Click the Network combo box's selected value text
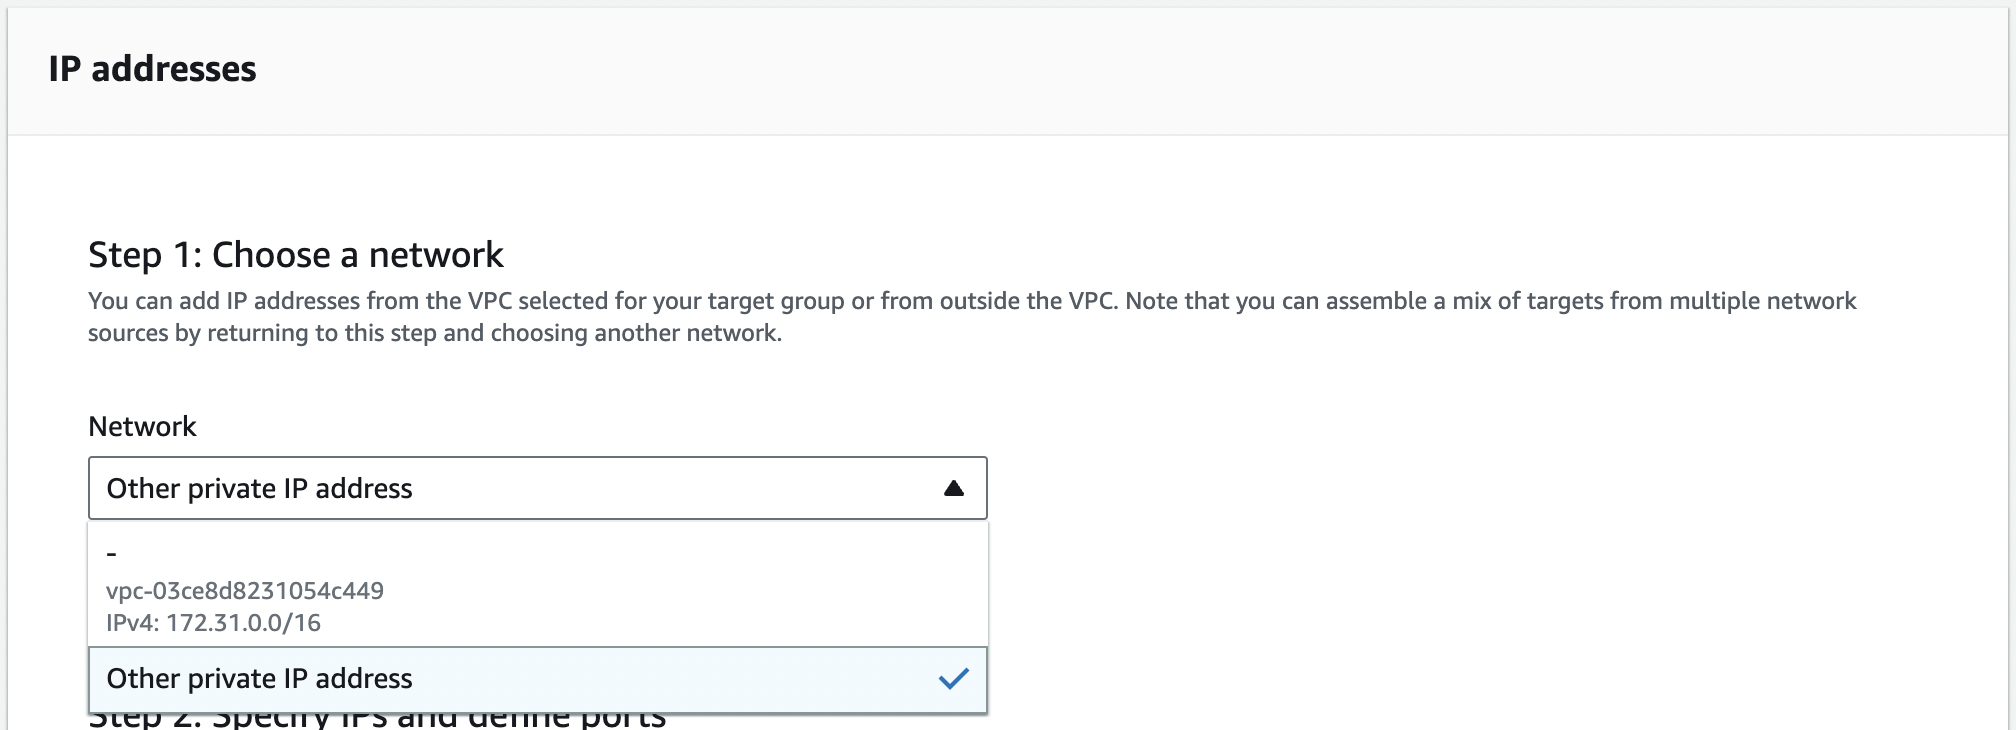Image resolution: width=2016 pixels, height=730 pixels. click(x=259, y=488)
